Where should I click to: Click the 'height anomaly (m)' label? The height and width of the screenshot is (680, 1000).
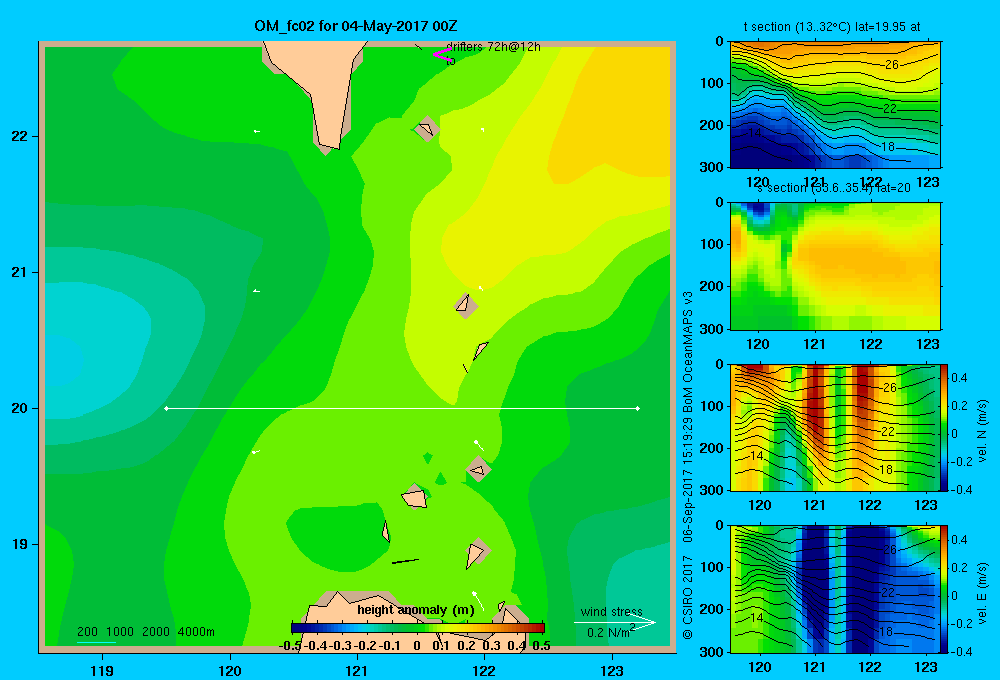click(416, 610)
